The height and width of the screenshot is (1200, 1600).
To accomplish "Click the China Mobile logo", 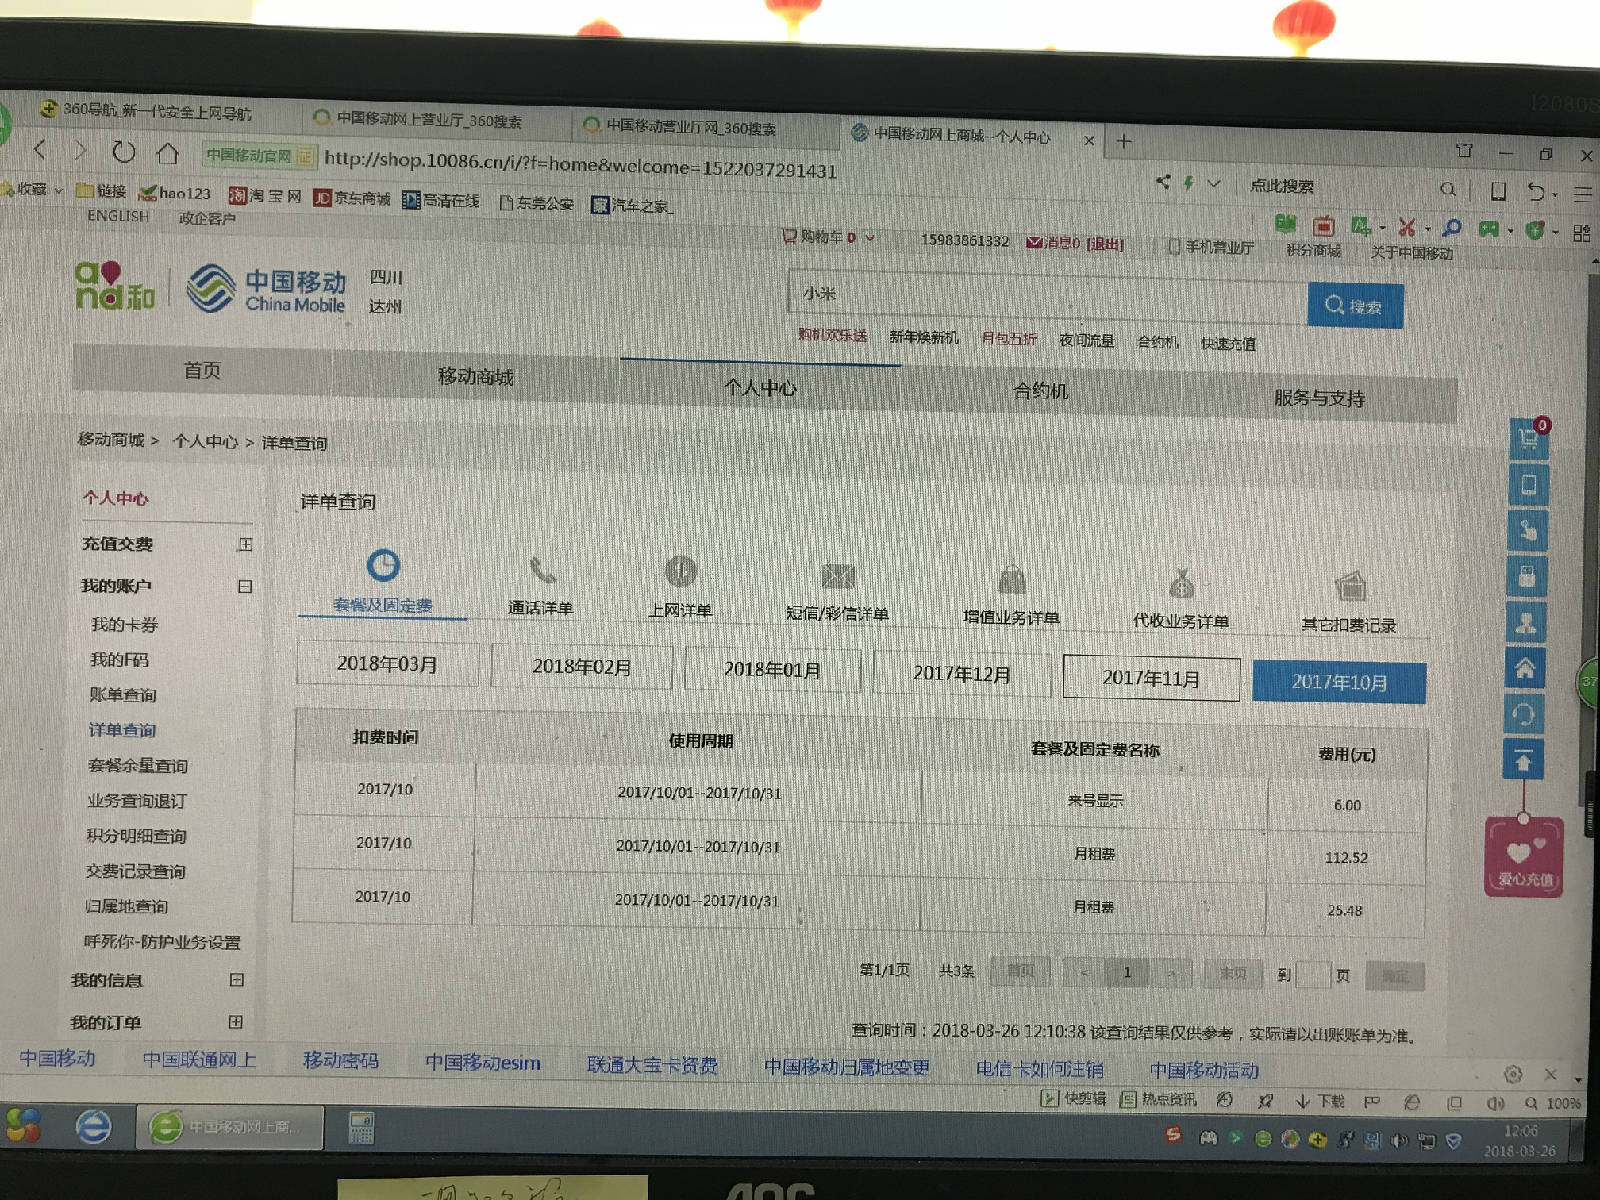I will tap(266, 288).
